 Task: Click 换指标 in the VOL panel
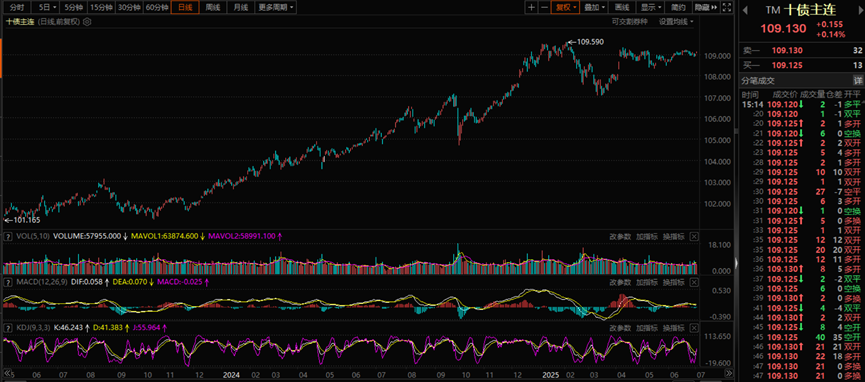click(674, 236)
